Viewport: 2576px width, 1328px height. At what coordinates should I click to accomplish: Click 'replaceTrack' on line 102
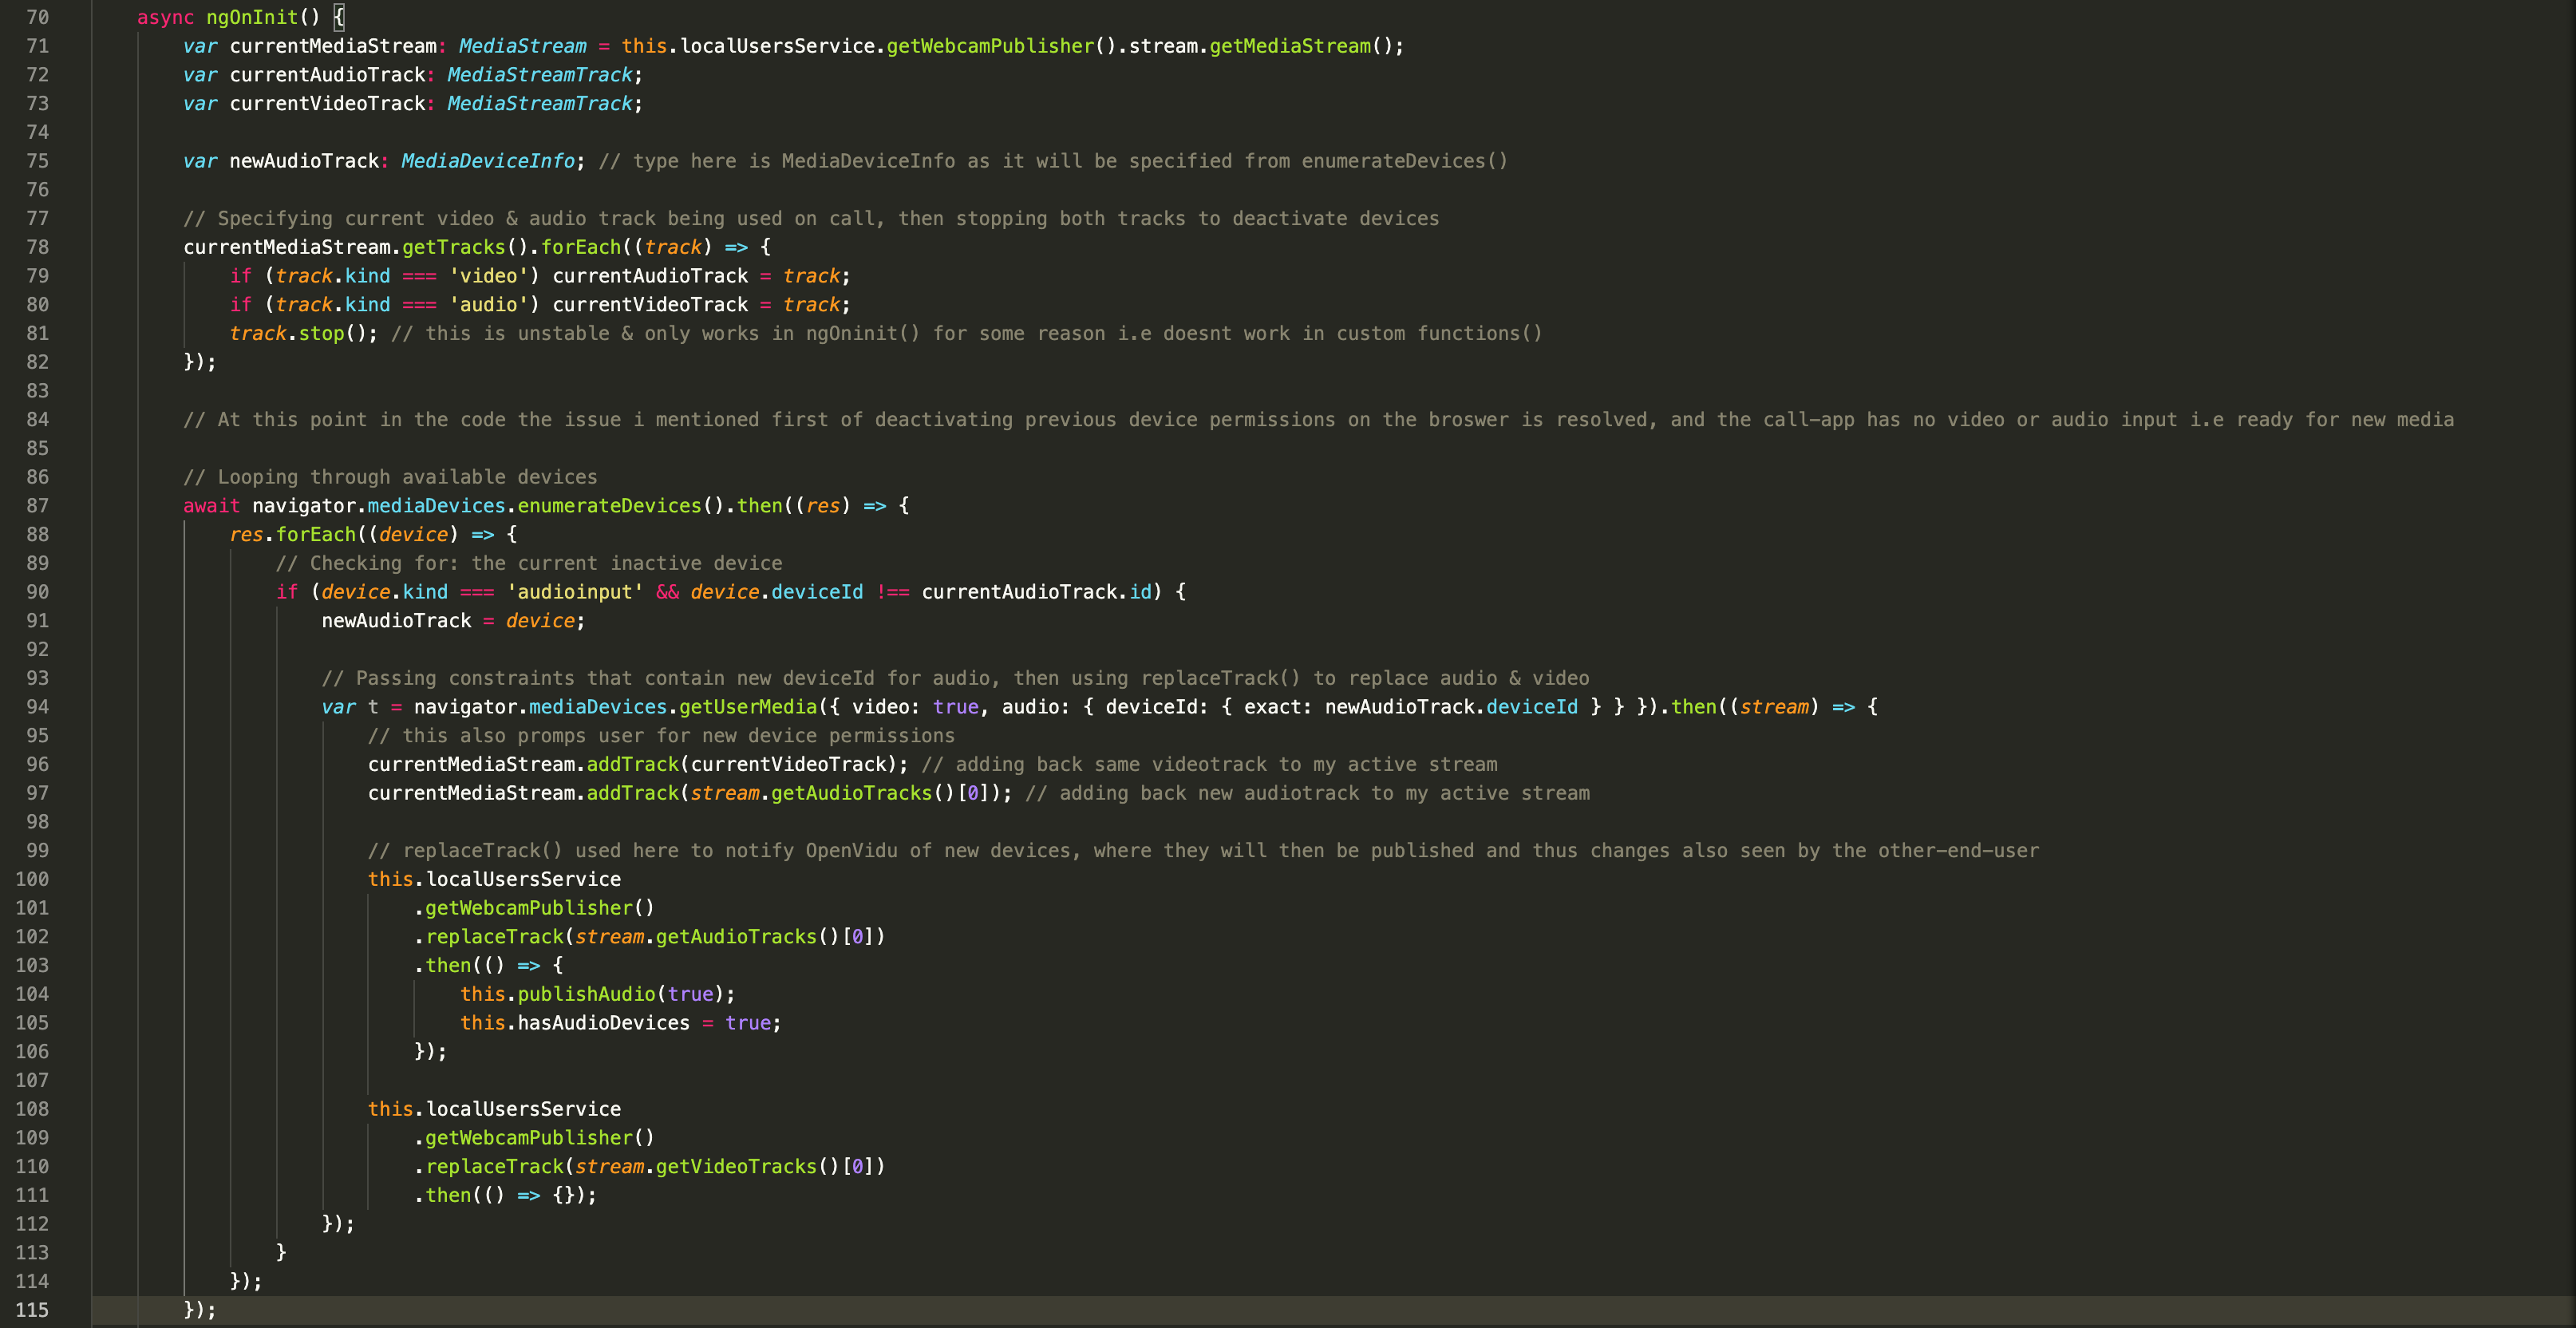point(495,937)
